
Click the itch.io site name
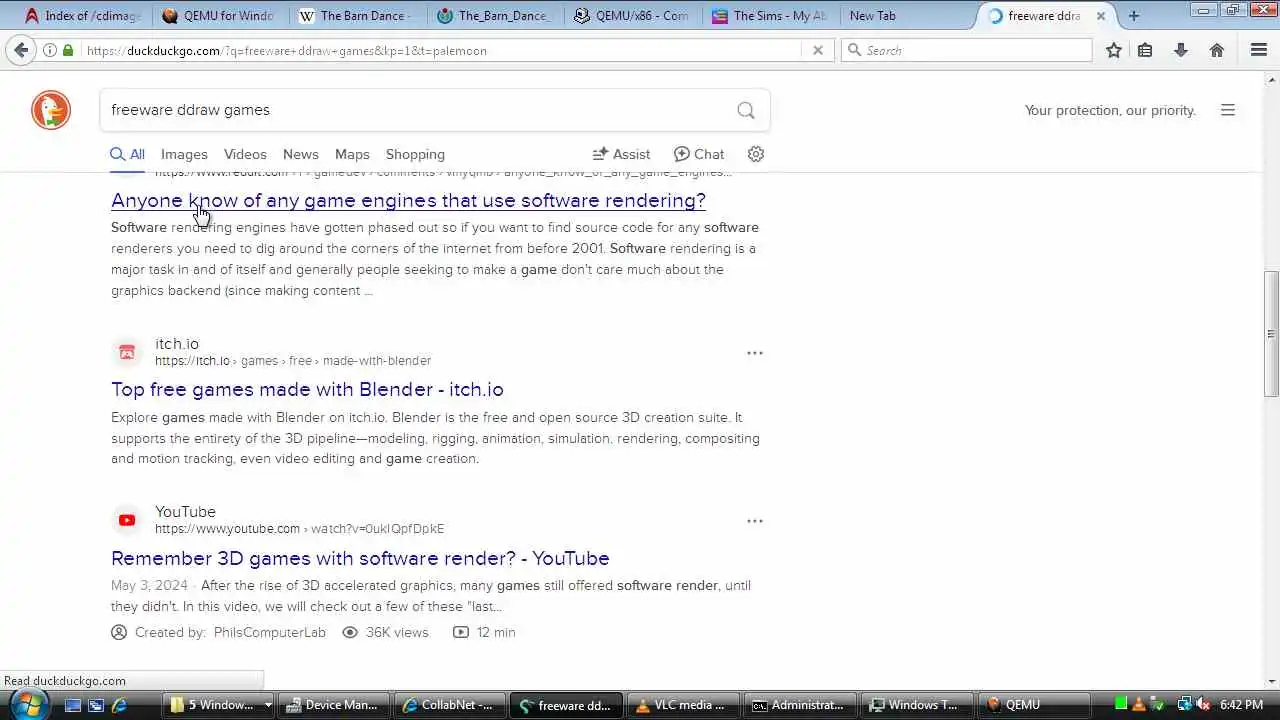pos(177,343)
